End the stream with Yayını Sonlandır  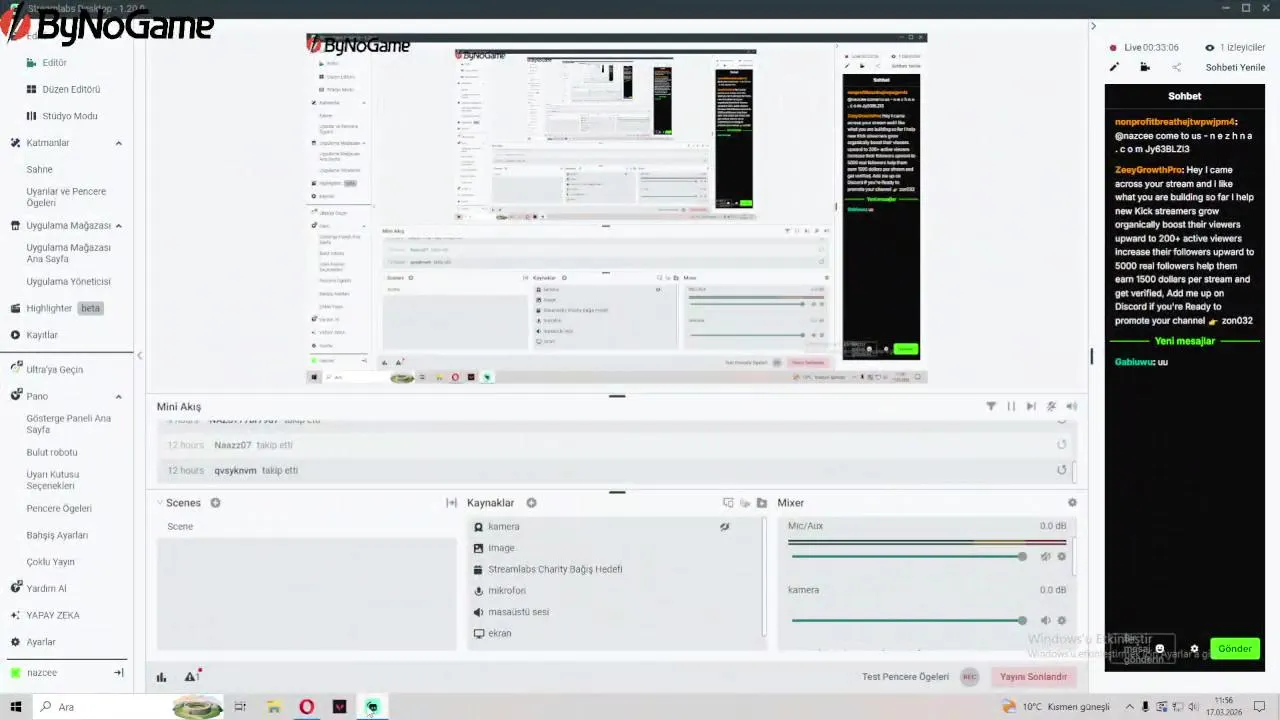click(x=1033, y=677)
